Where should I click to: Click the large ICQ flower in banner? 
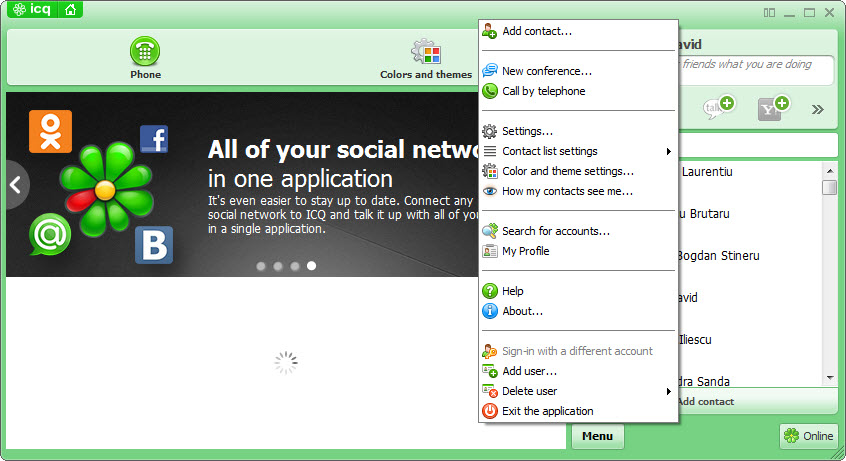(106, 189)
